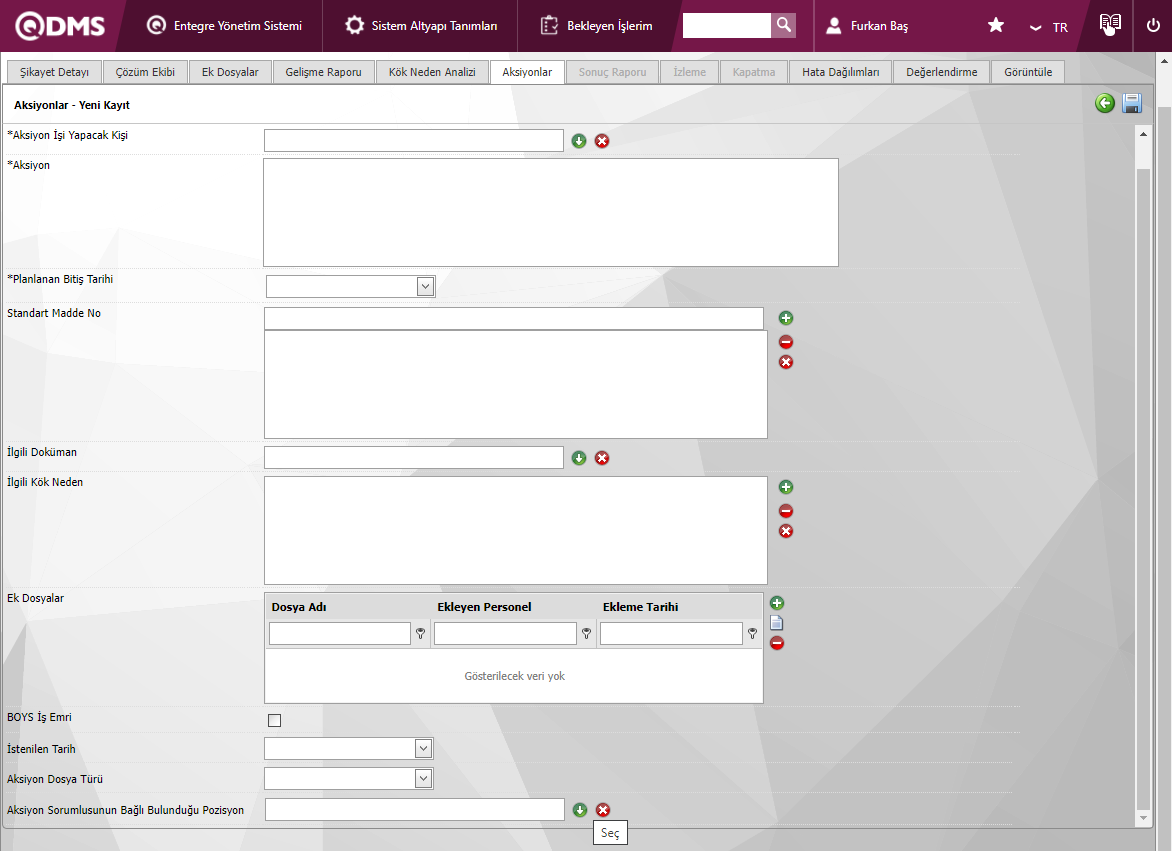Switch to Hata Dağılımları tab
Image resolution: width=1172 pixels, height=851 pixels.
tap(841, 72)
